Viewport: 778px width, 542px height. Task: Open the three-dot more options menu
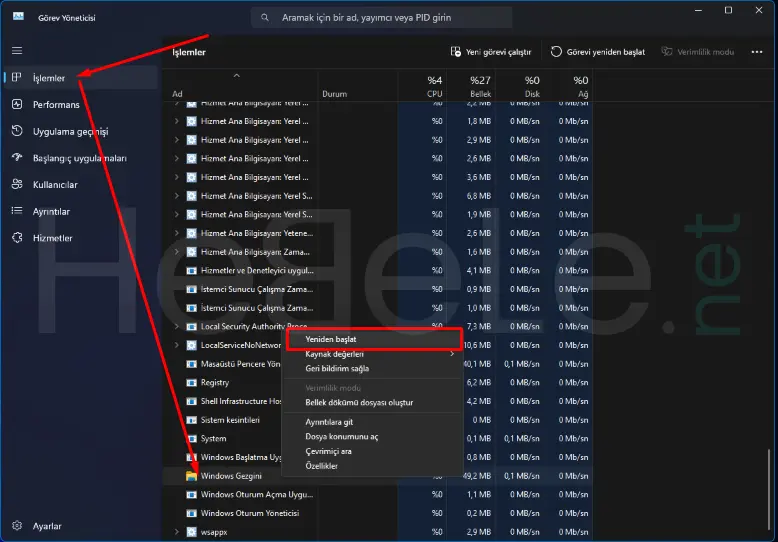click(757, 52)
